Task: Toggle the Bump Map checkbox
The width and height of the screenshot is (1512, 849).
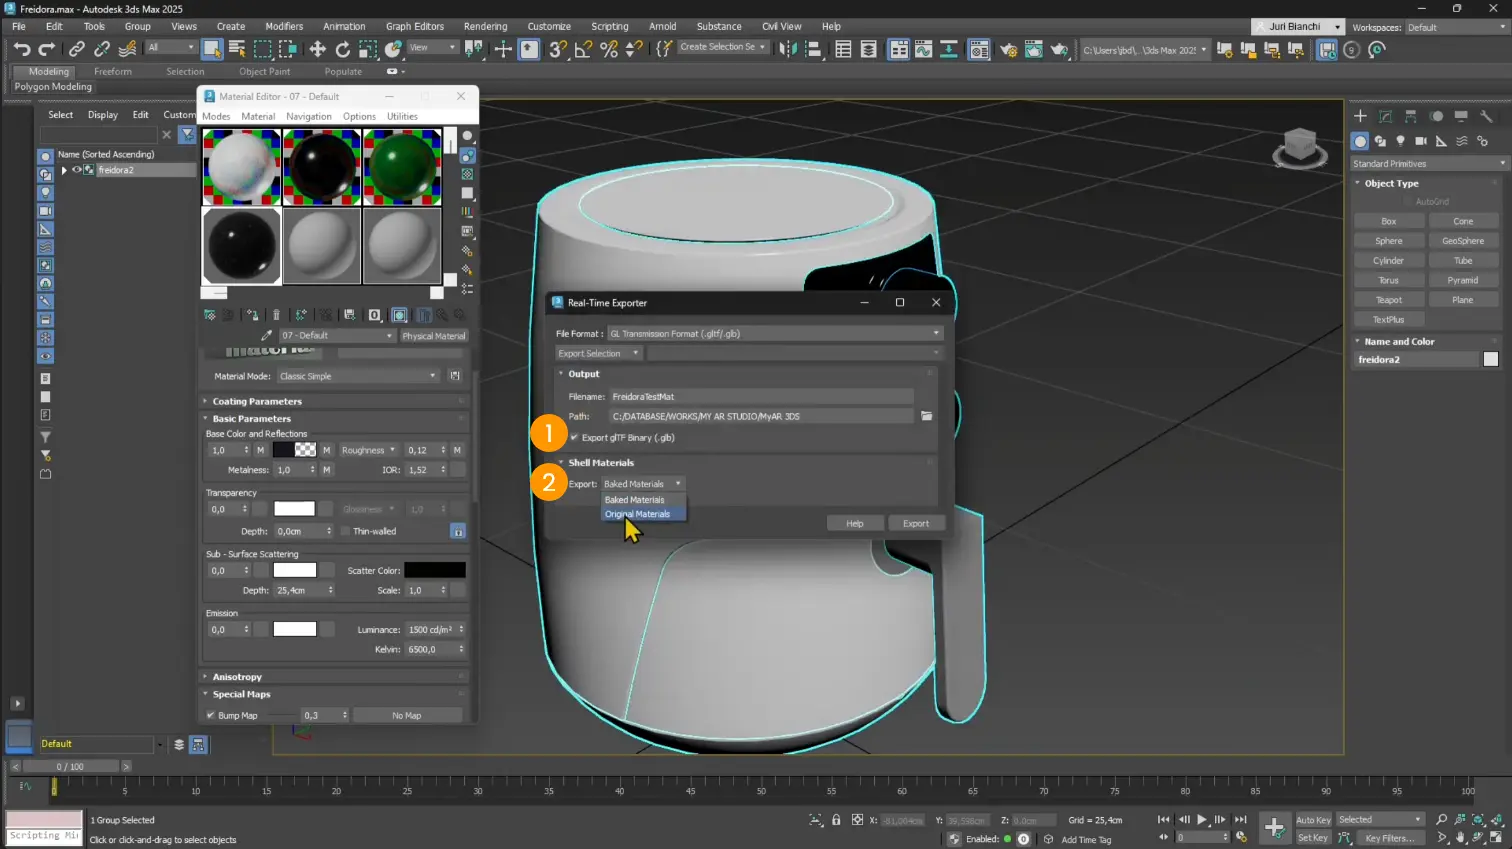Action: point(210,716)
